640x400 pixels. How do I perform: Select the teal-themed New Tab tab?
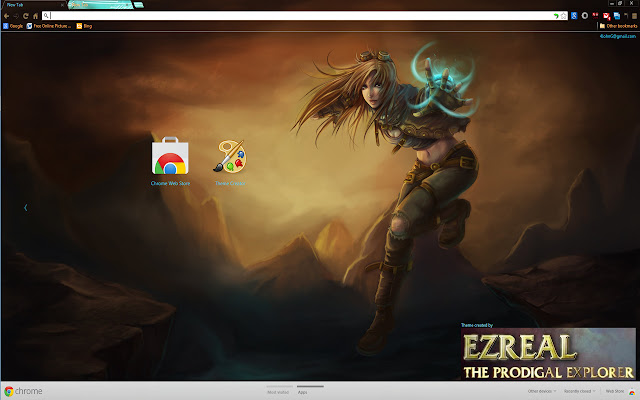click(100, 5)
